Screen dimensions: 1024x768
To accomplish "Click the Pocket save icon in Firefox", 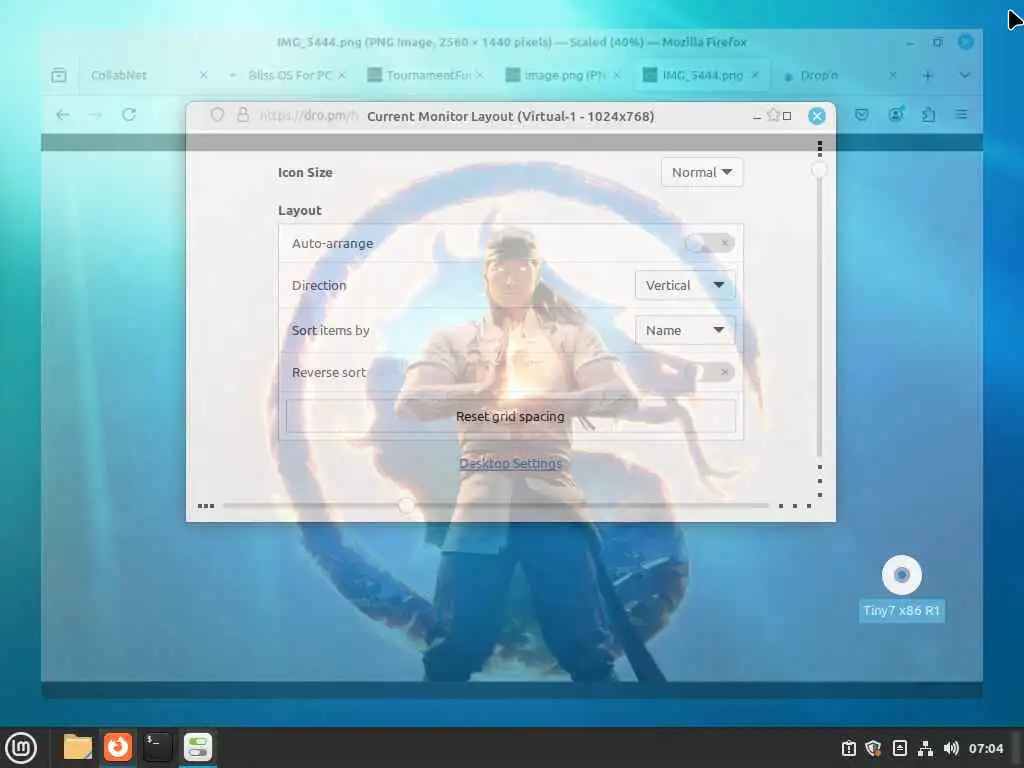I will point(862,115).
